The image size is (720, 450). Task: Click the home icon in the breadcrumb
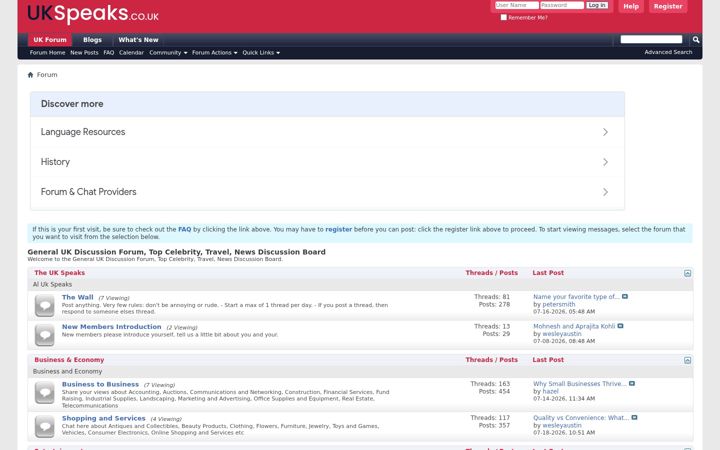click(30, 75)
